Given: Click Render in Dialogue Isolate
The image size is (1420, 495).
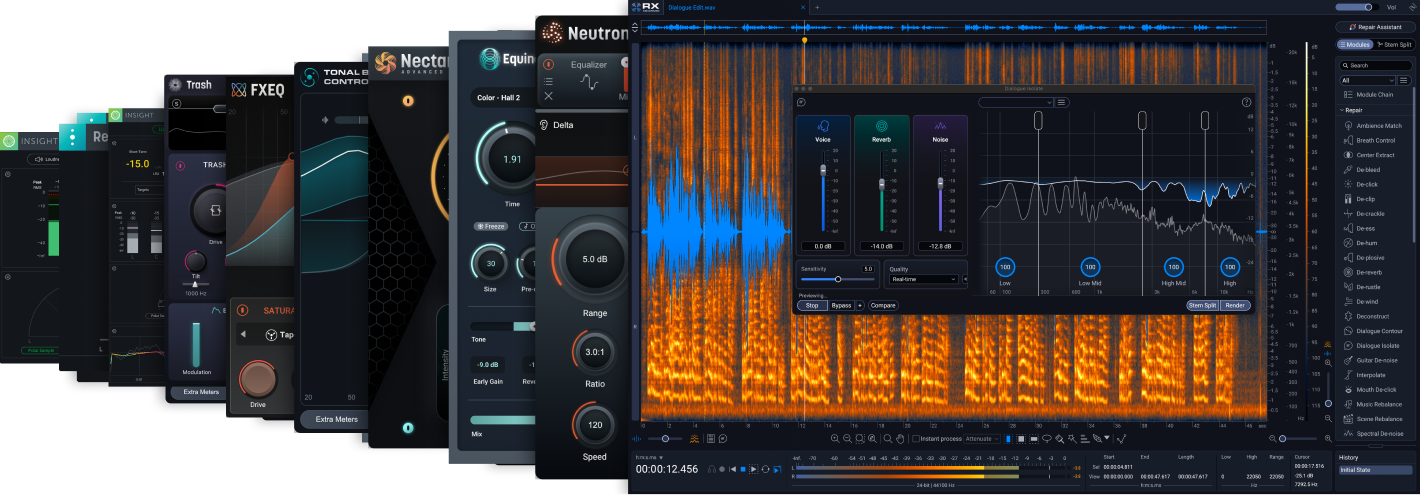Looking at the screenshot, I should 1234,305.
